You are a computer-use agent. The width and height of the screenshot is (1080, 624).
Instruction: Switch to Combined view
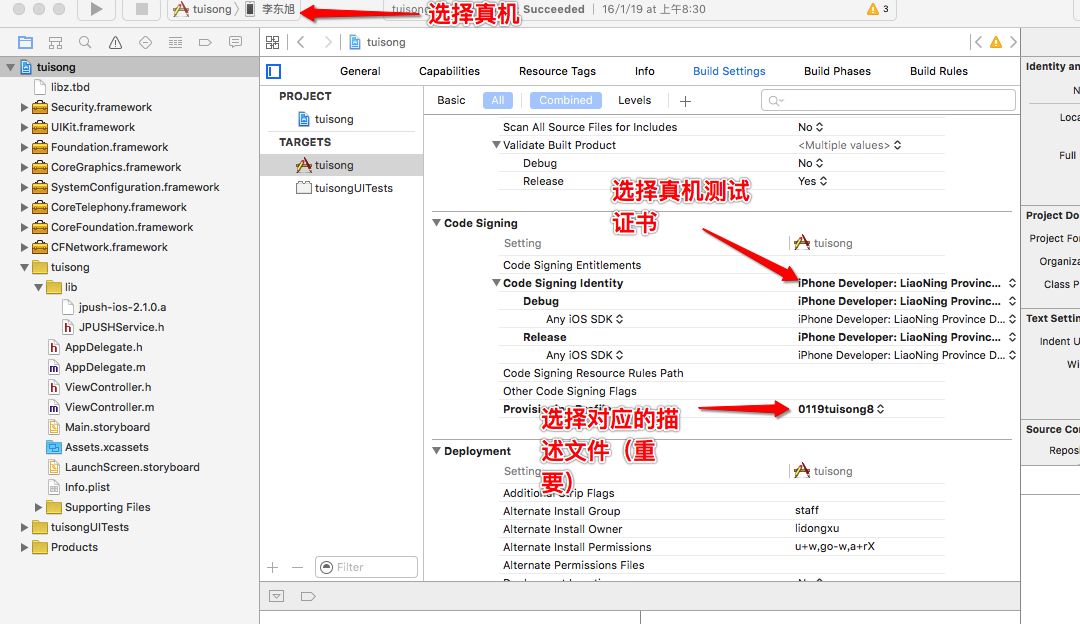(x=565, y=101)
